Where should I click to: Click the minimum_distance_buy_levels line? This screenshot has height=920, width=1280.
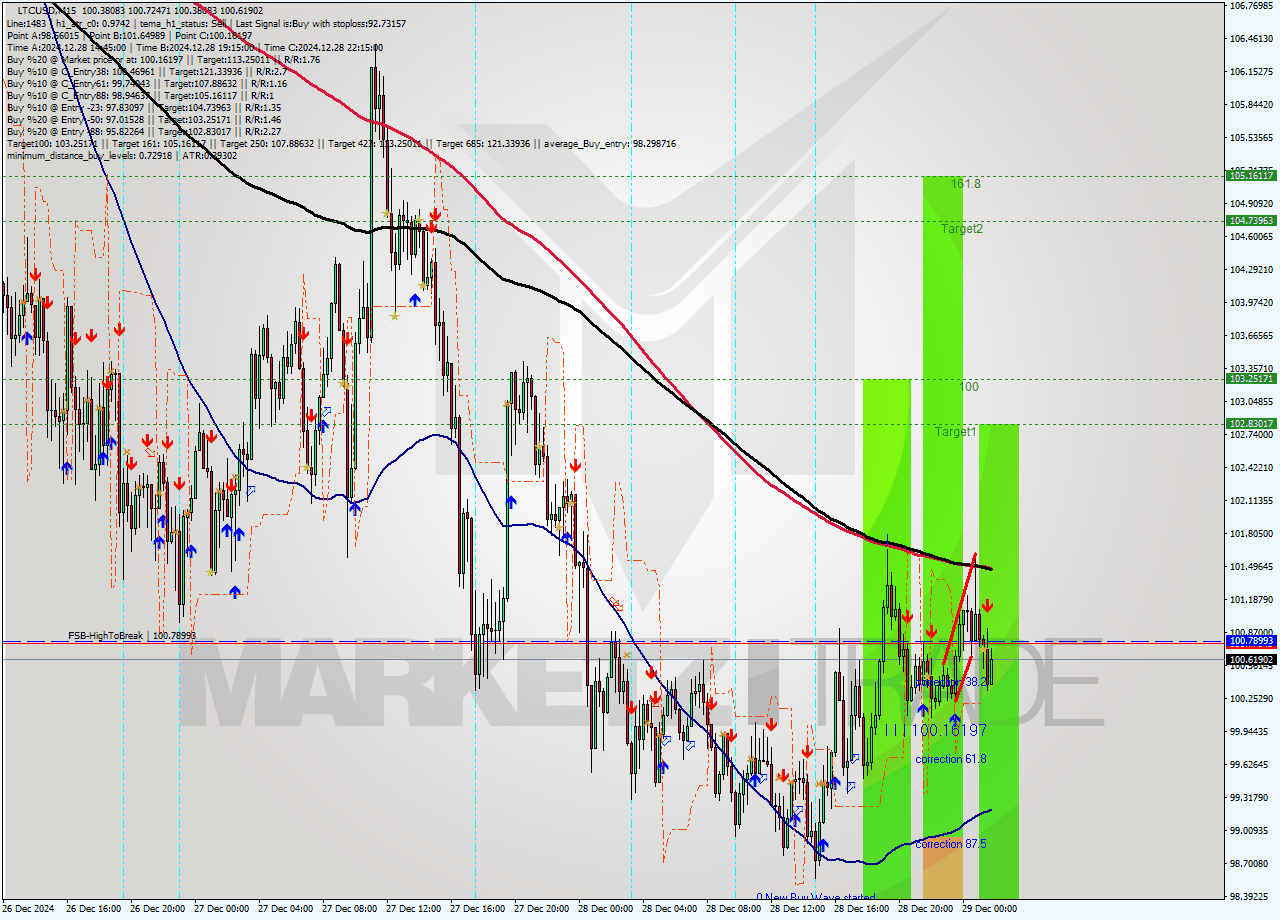(122, 156)
